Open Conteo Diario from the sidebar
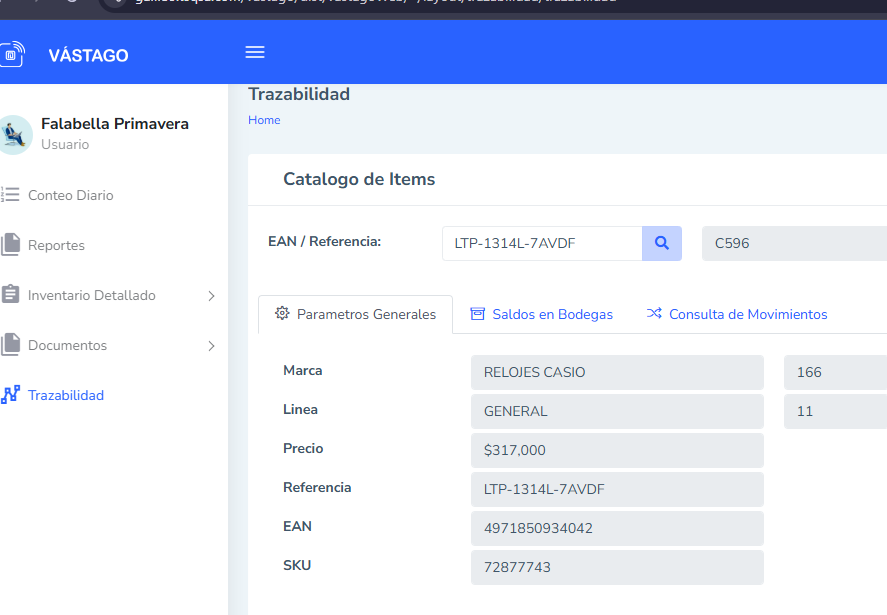The image size is (887, 615). point(71,195)
